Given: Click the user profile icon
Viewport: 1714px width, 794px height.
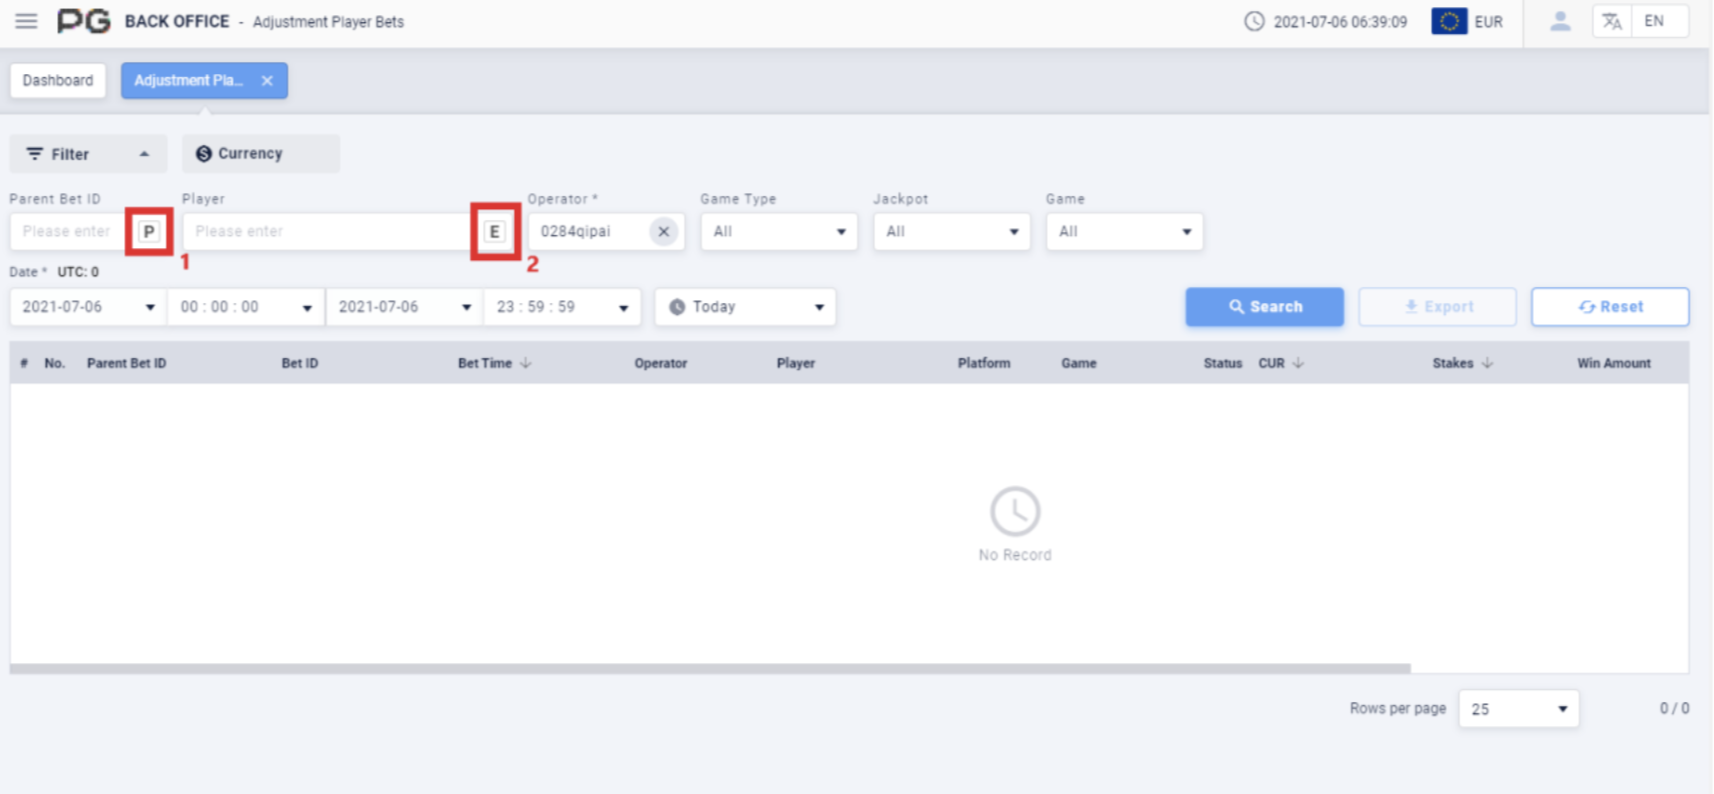Looking at the screenshot, I should 1559,21.
